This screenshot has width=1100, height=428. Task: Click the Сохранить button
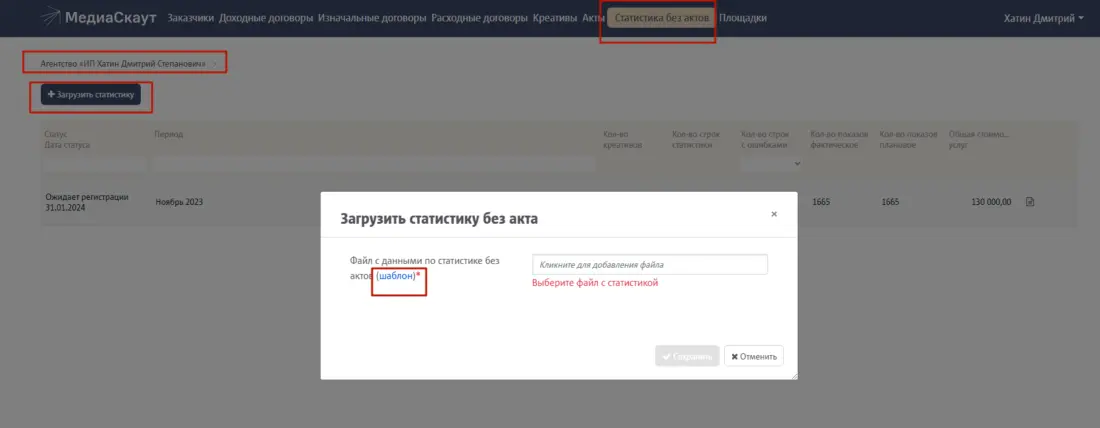(687, 356)
